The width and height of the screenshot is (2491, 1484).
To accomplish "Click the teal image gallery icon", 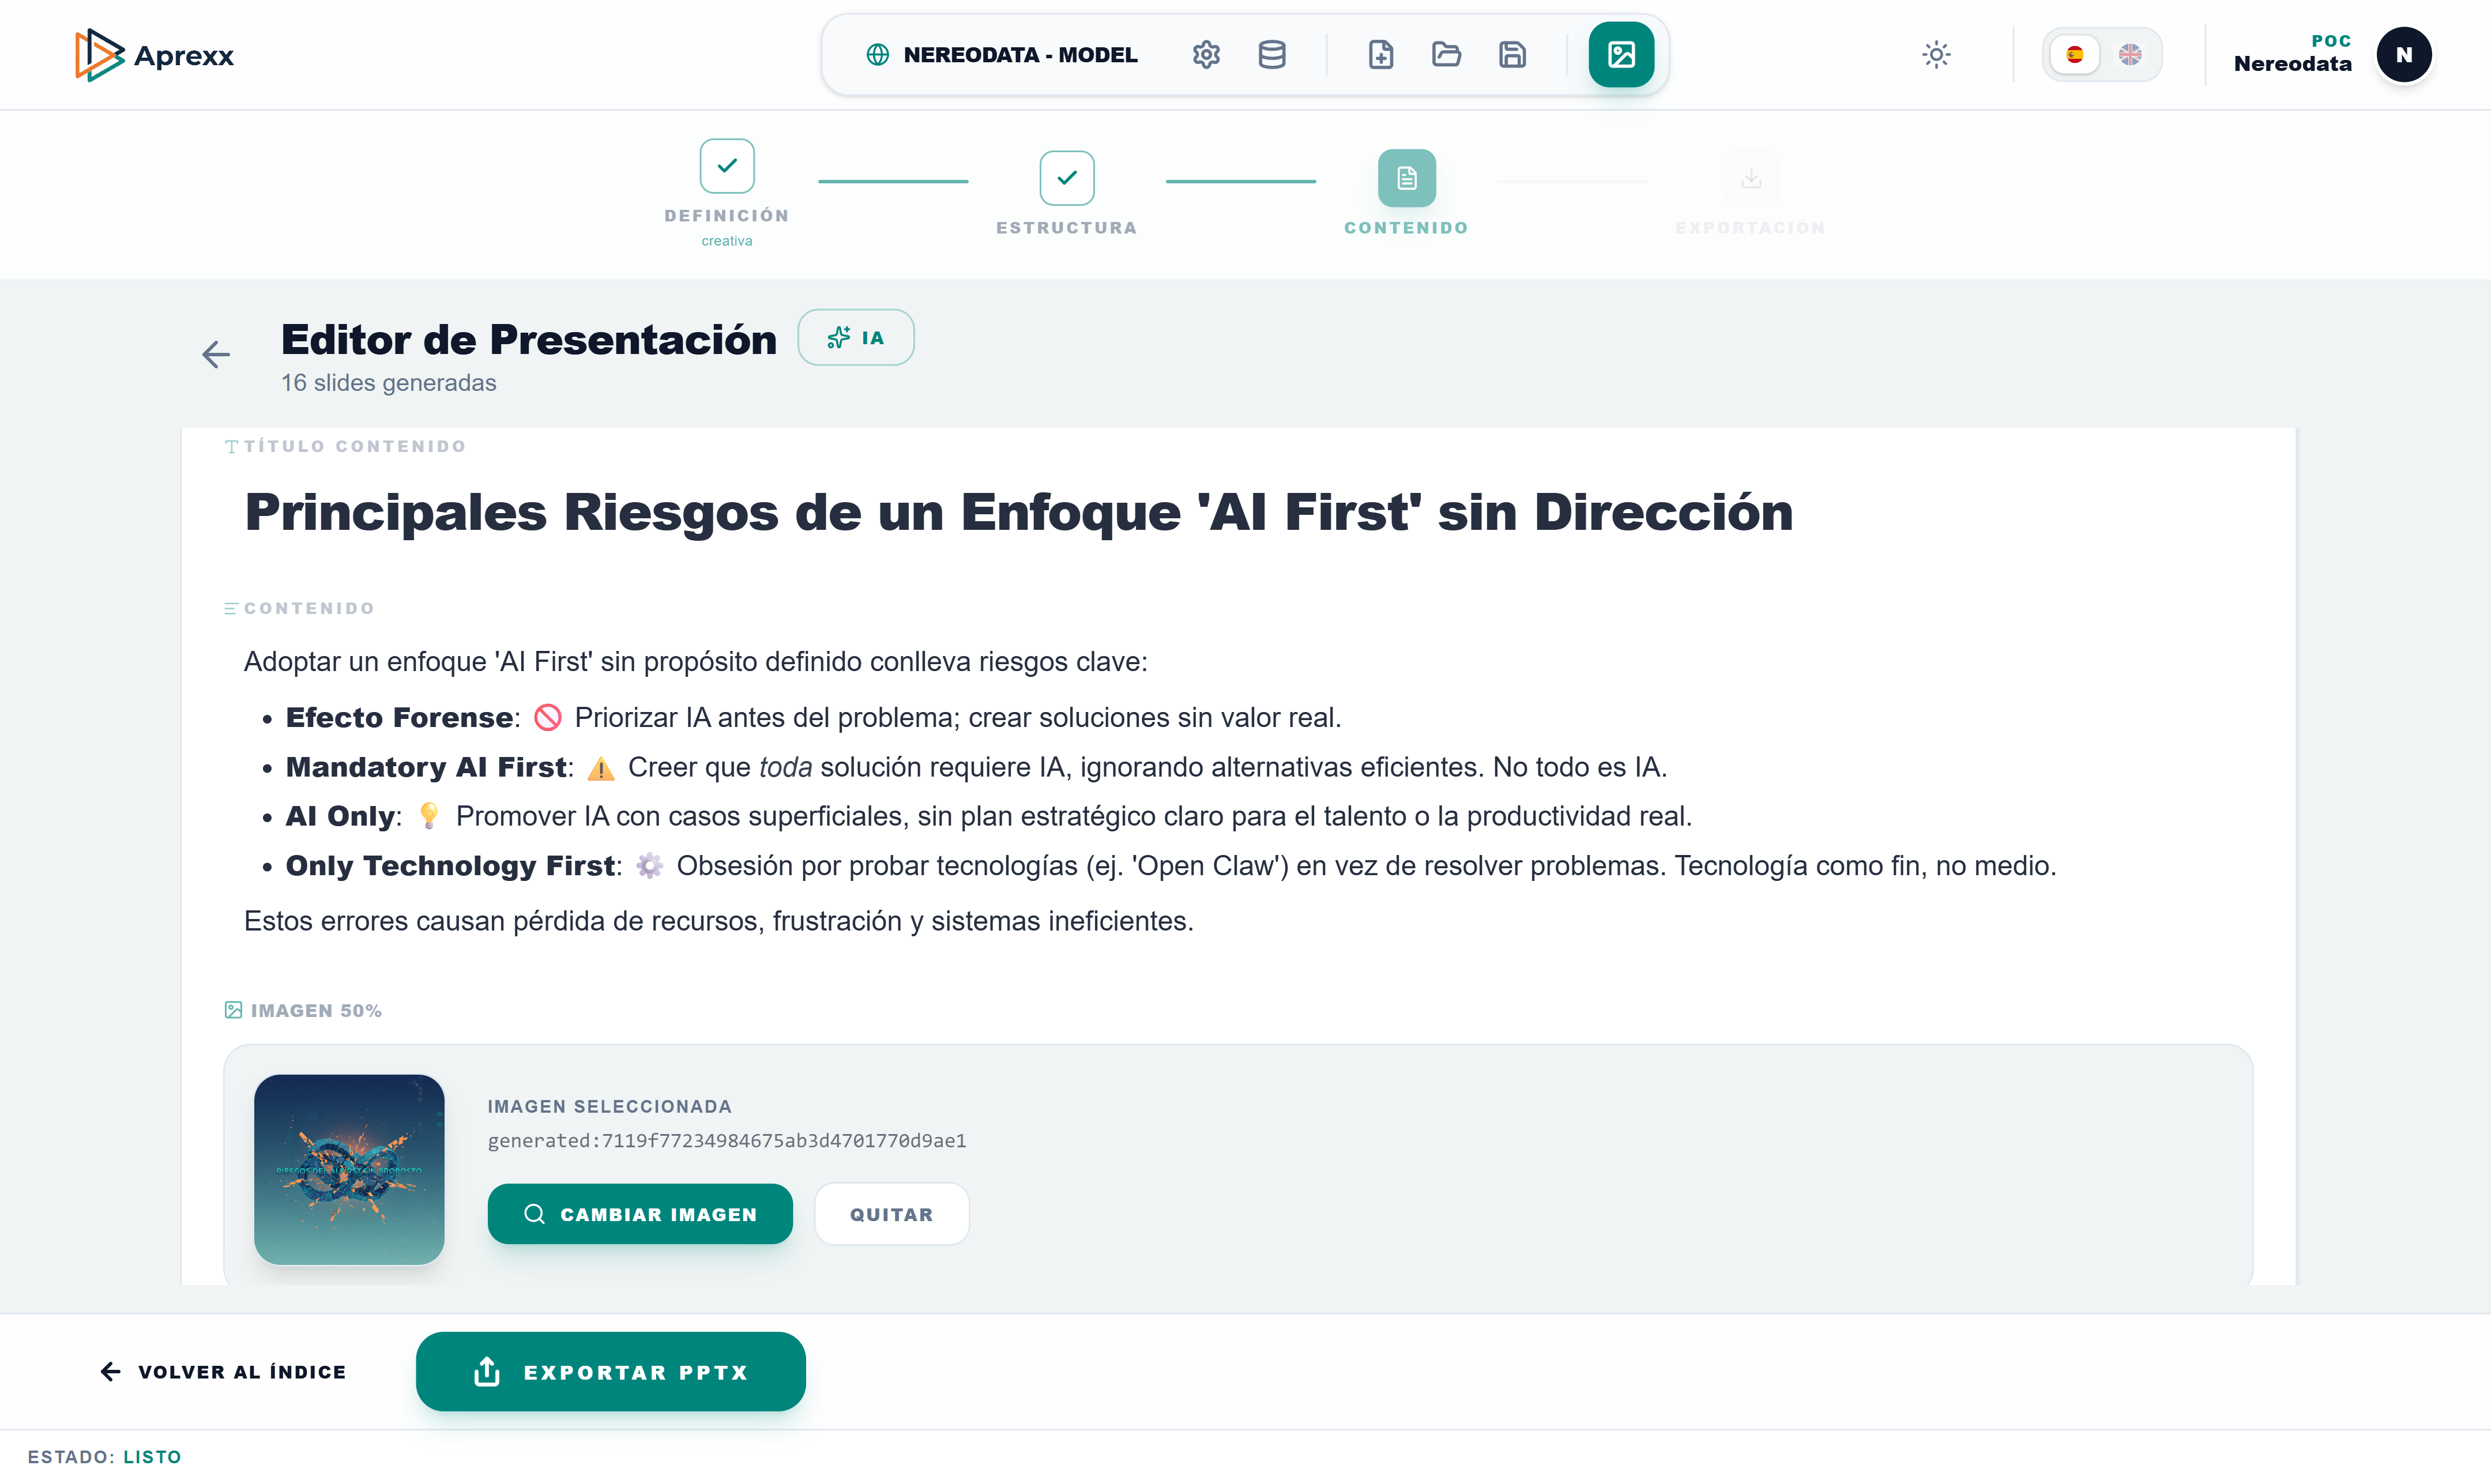I will click(x=1621, y=54).
